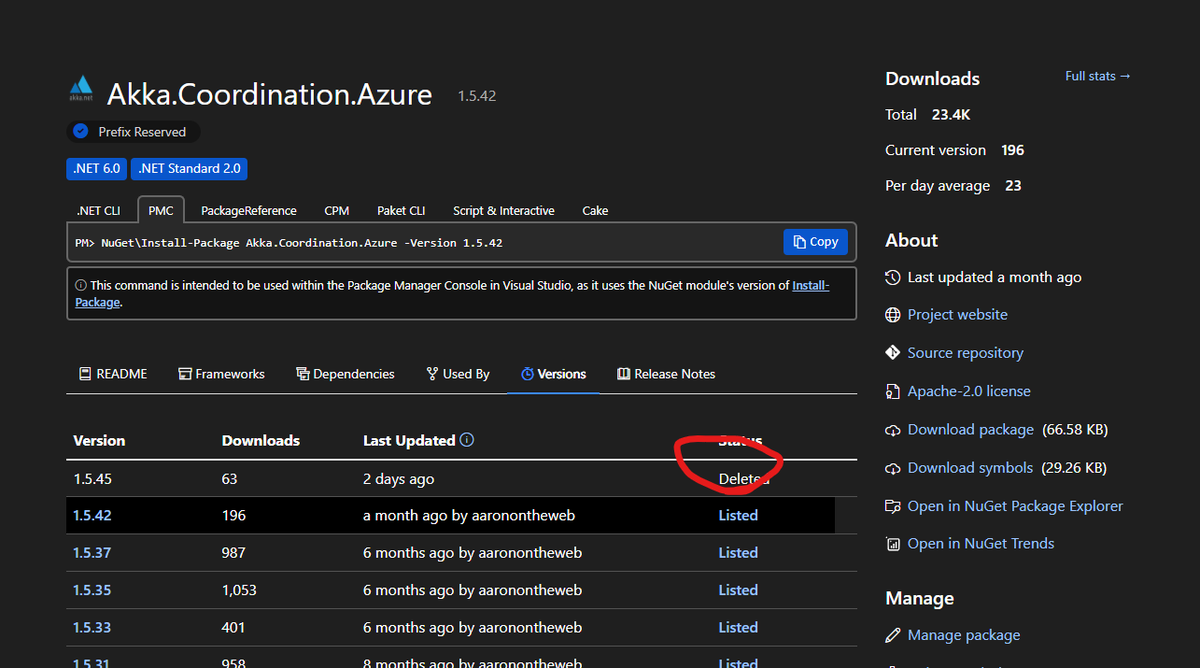Click the Prefix Reserved checkmark badge icon

tap(81, 132)
